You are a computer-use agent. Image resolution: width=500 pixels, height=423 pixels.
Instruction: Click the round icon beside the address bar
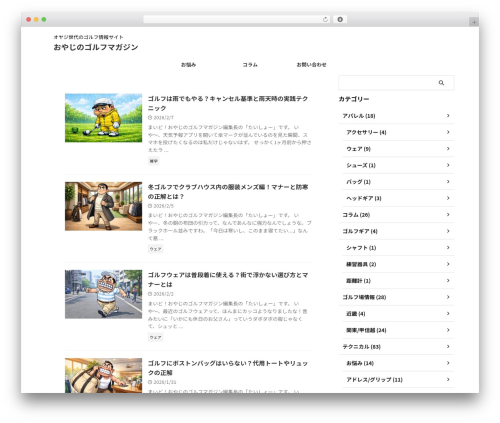pyautogui.click(x=340, y=19)
